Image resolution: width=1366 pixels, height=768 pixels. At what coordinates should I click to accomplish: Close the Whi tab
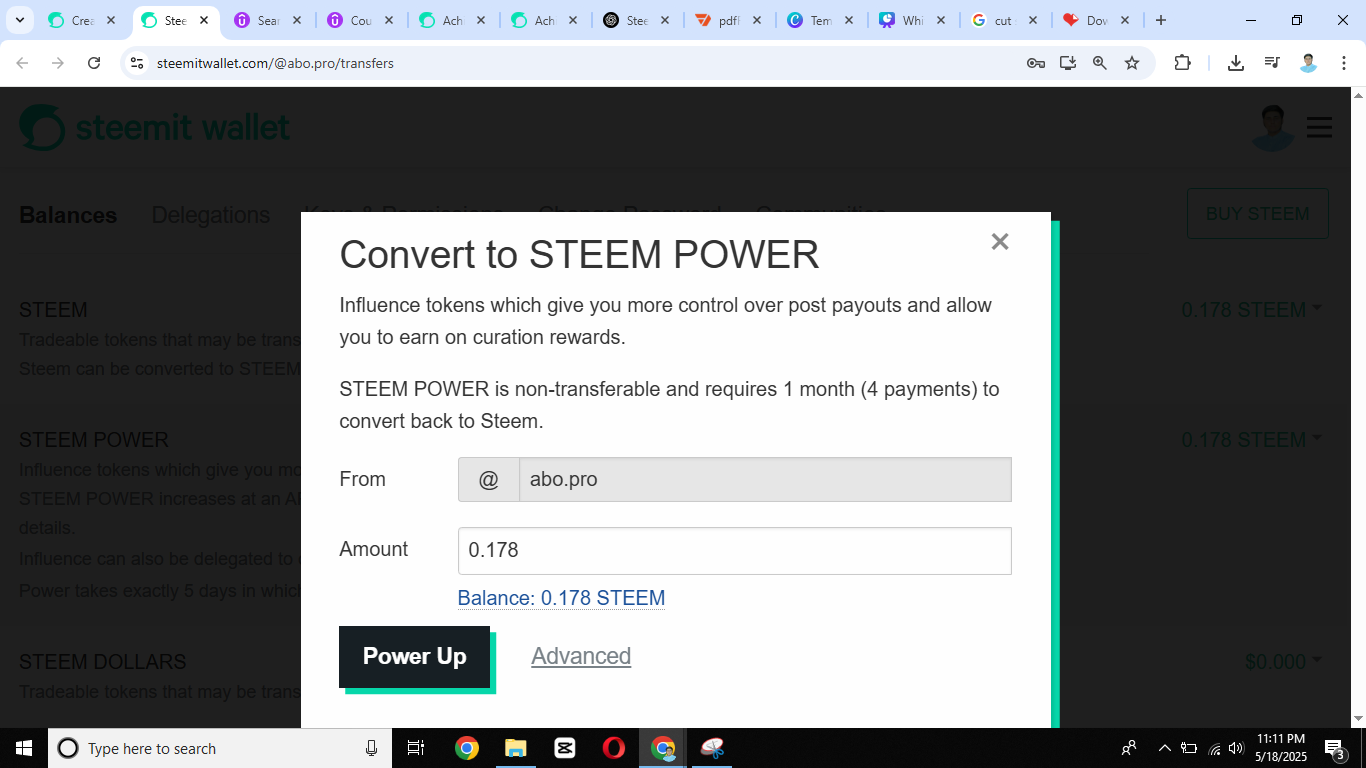tap(941, 20)
